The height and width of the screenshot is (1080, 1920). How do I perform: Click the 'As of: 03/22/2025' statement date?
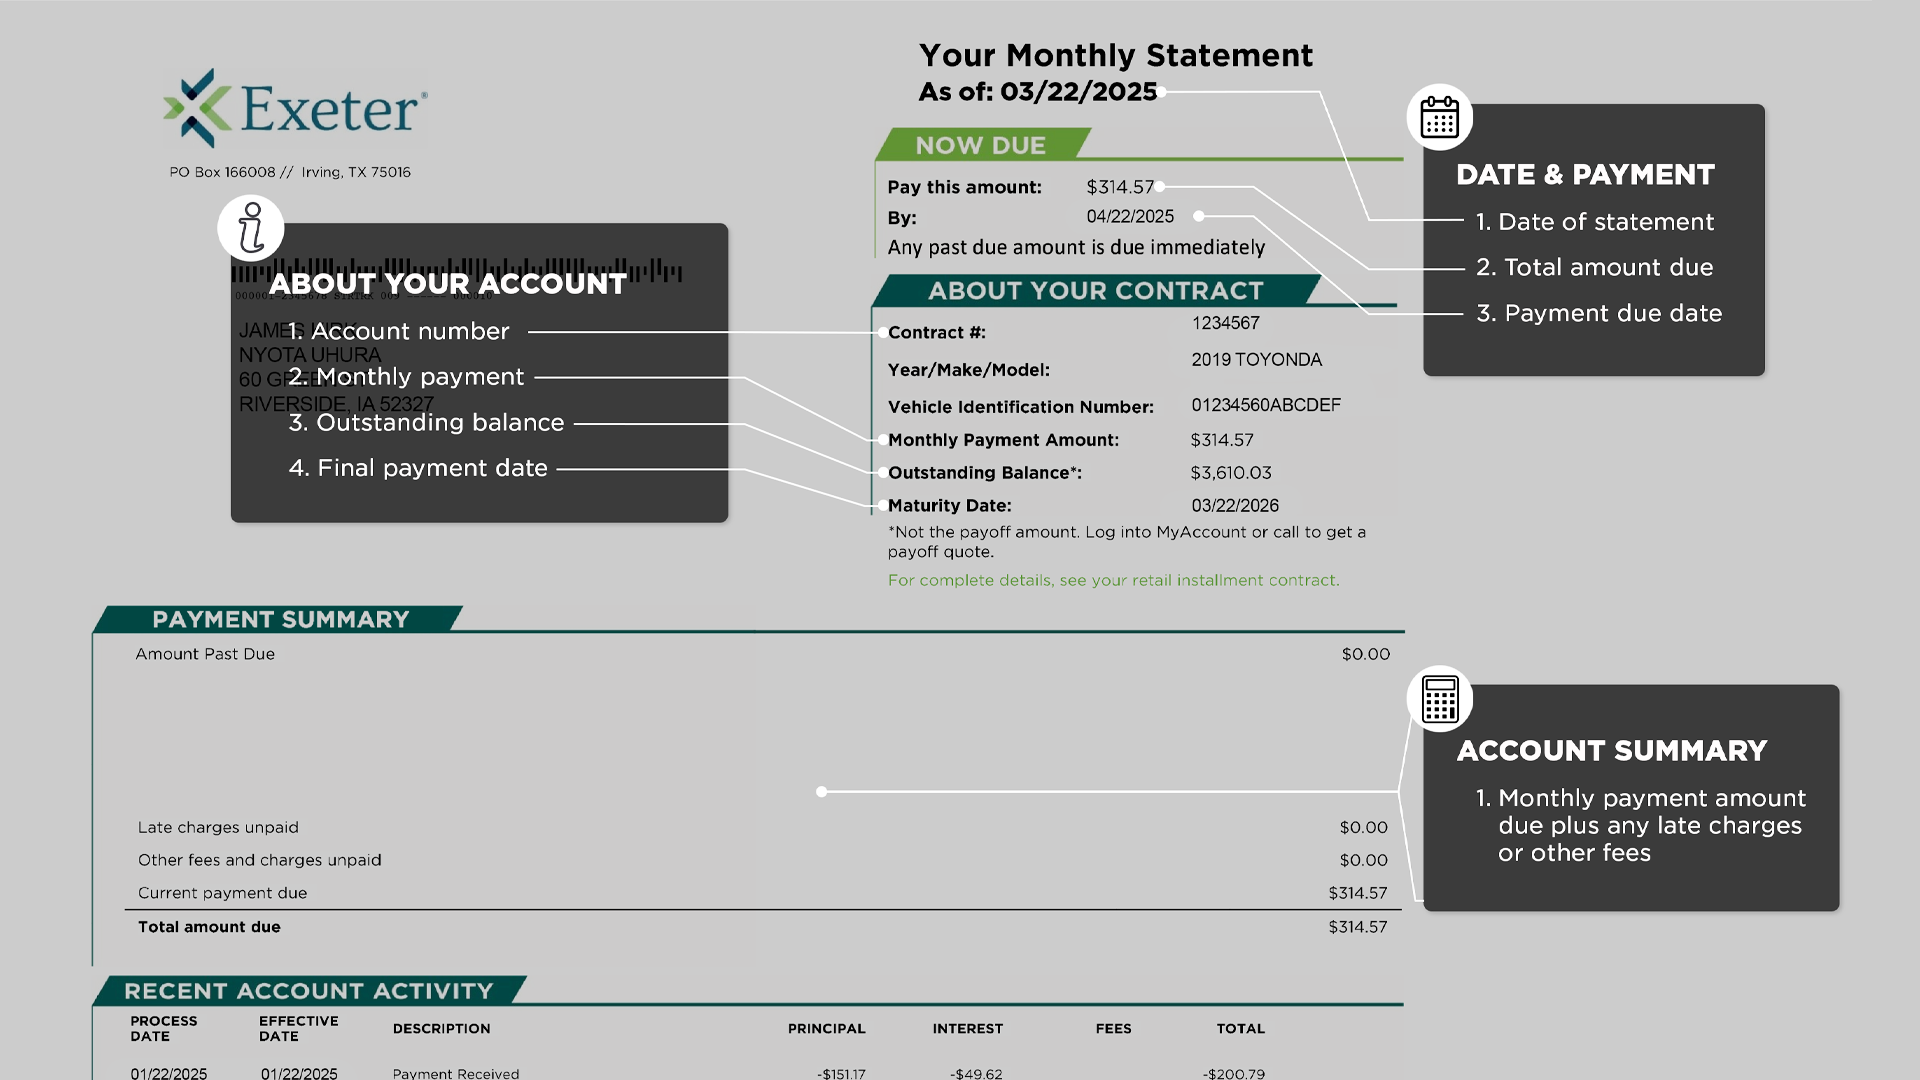(1038, 92)
